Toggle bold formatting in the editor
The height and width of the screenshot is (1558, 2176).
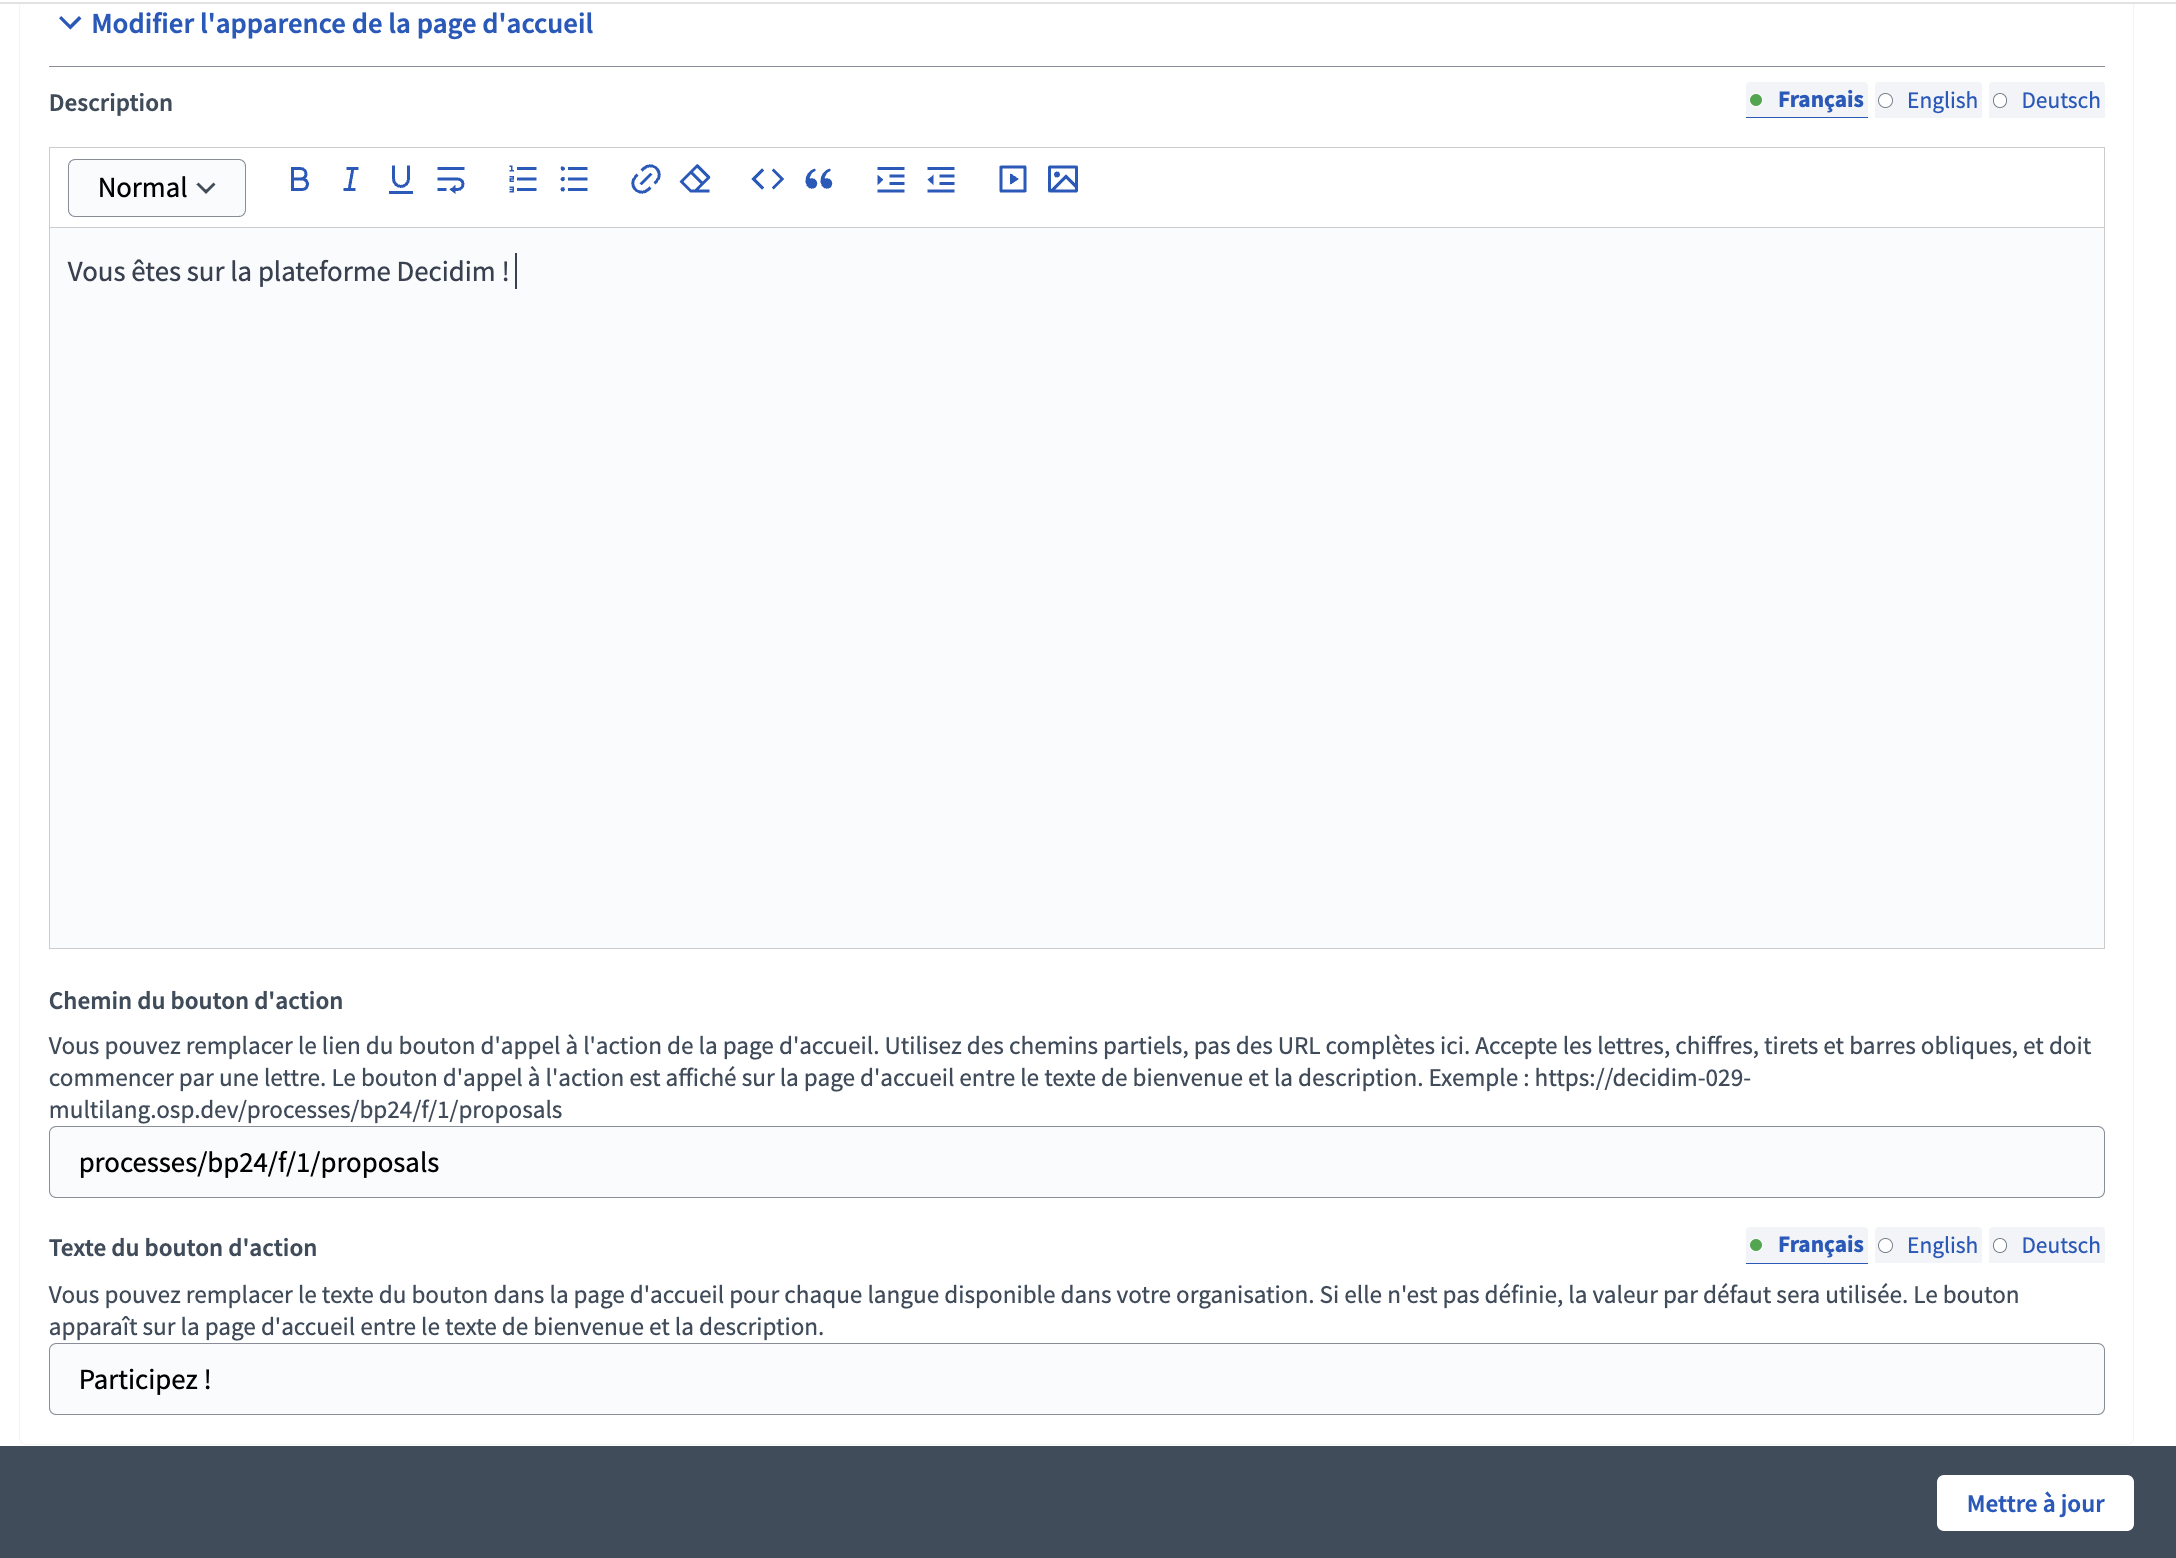[298, 180]
